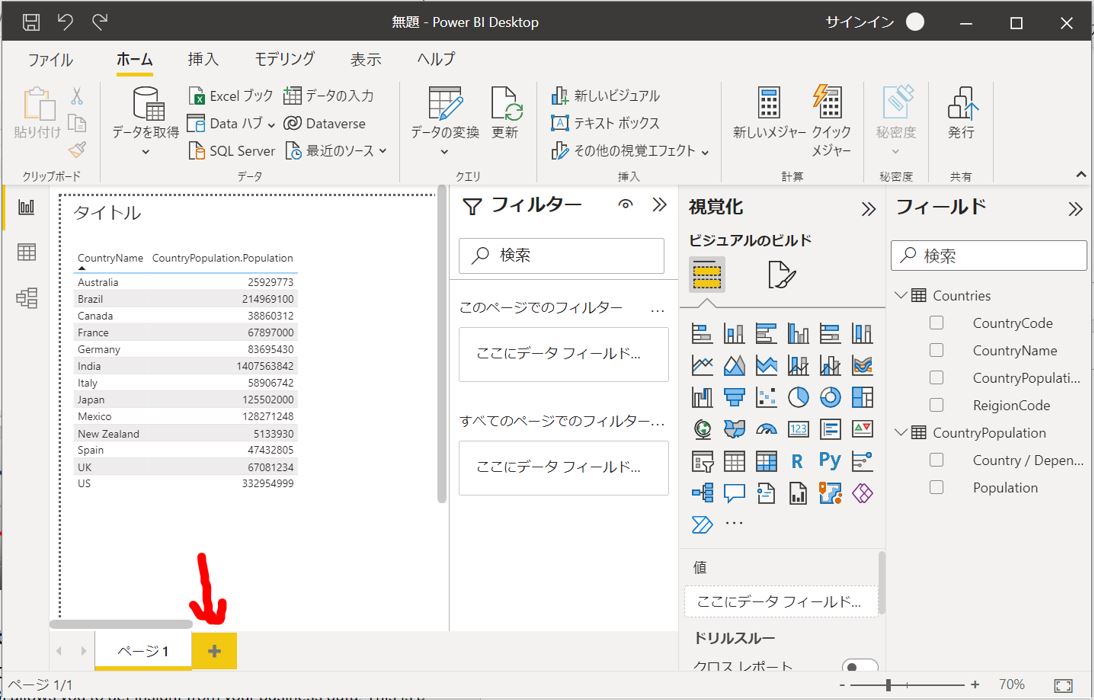Choose the gauge visual

766,429
